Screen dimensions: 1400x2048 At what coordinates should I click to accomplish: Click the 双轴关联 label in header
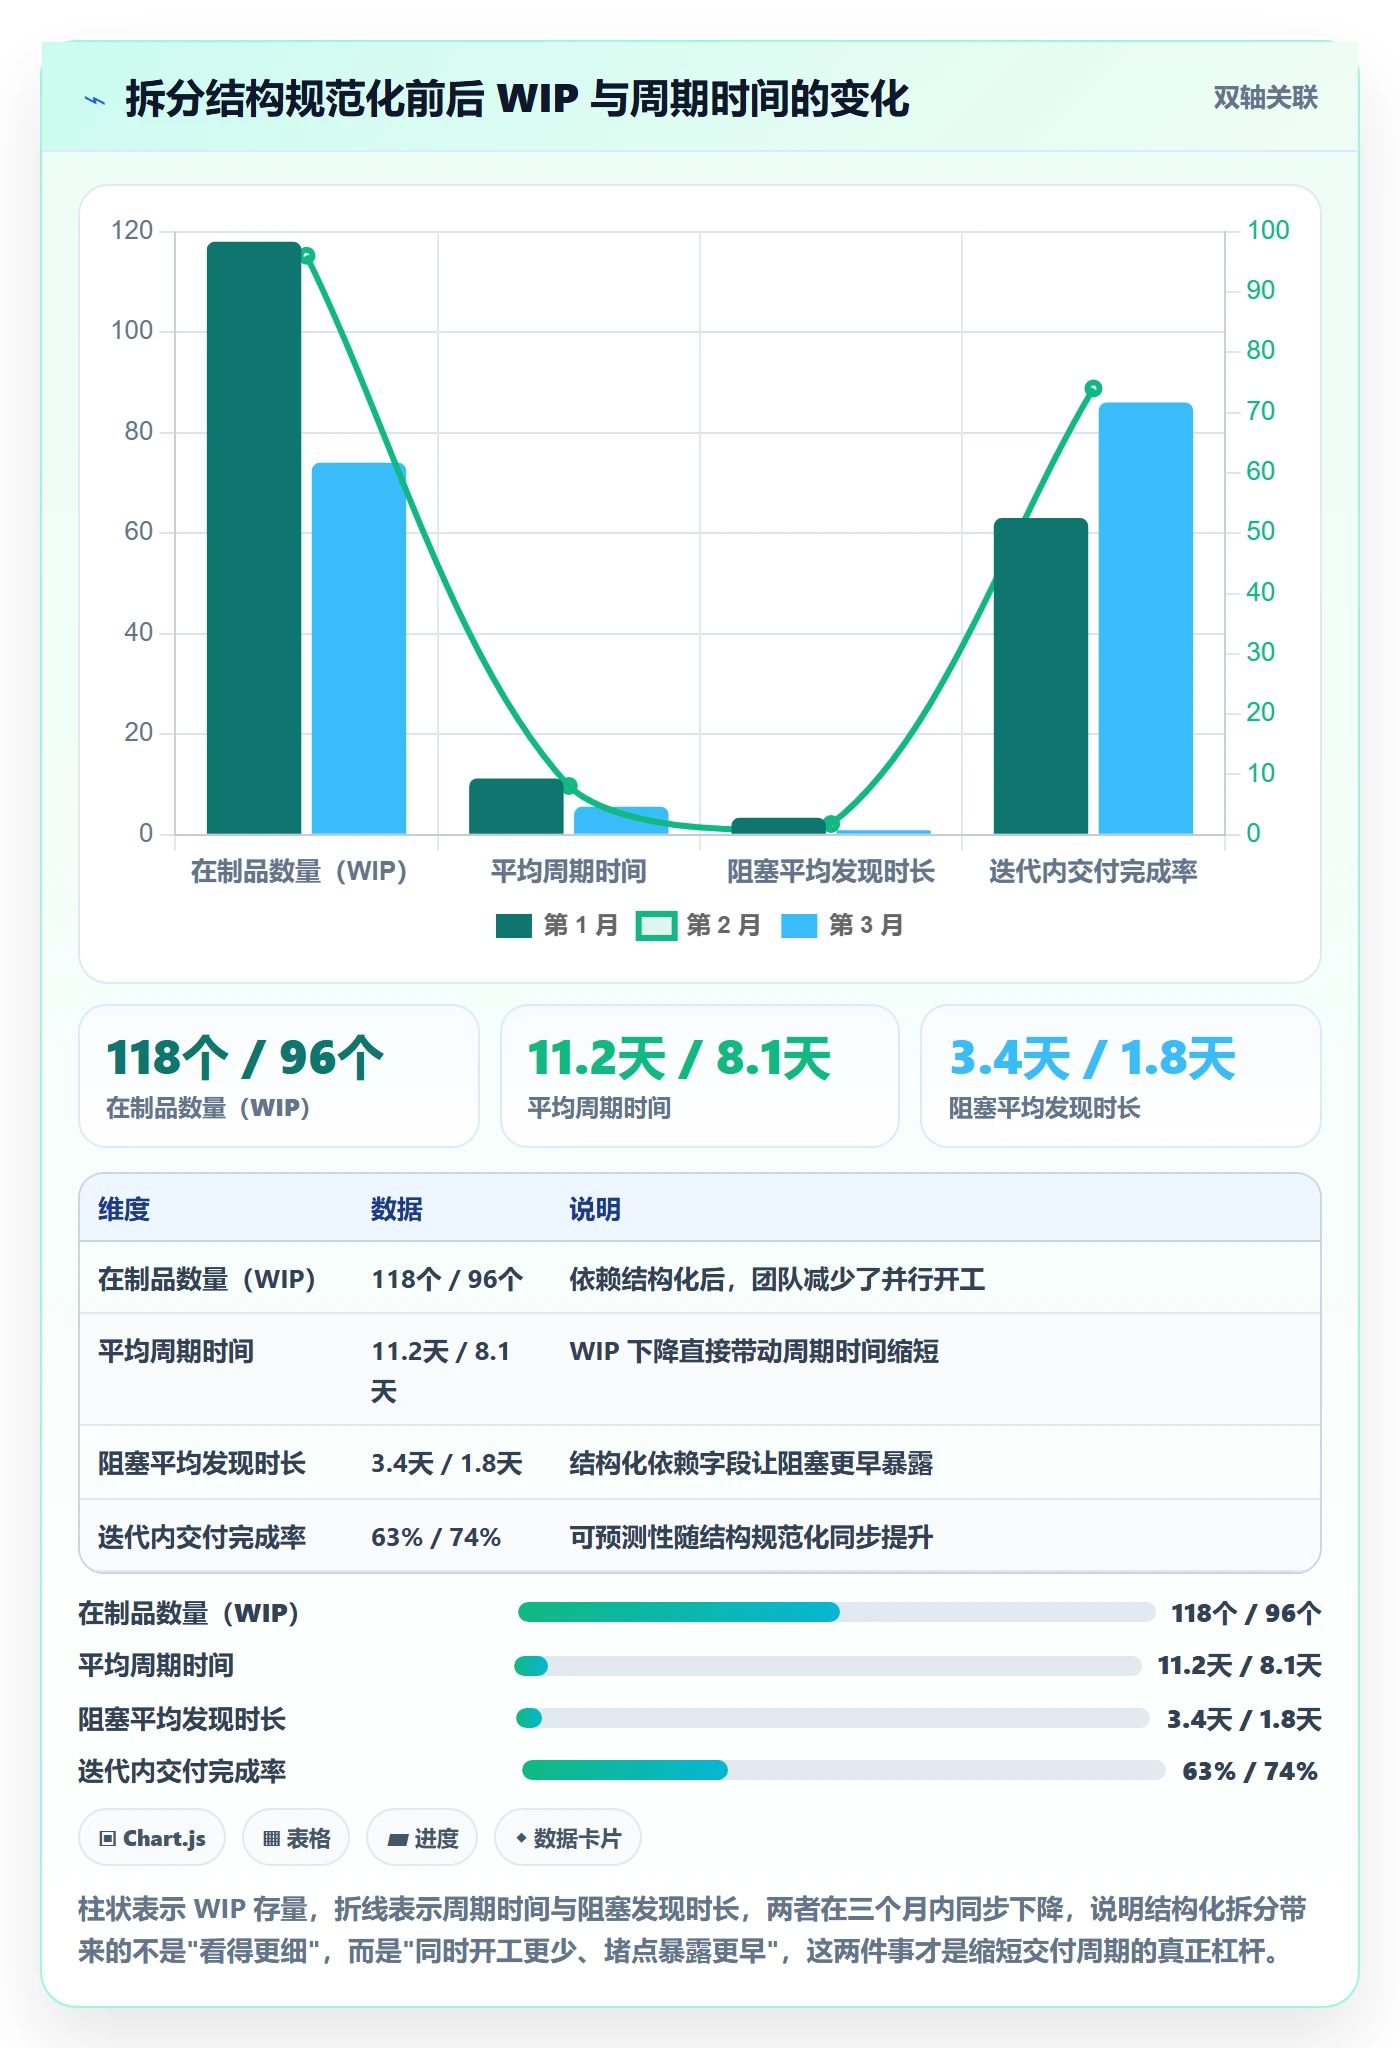1265,97
